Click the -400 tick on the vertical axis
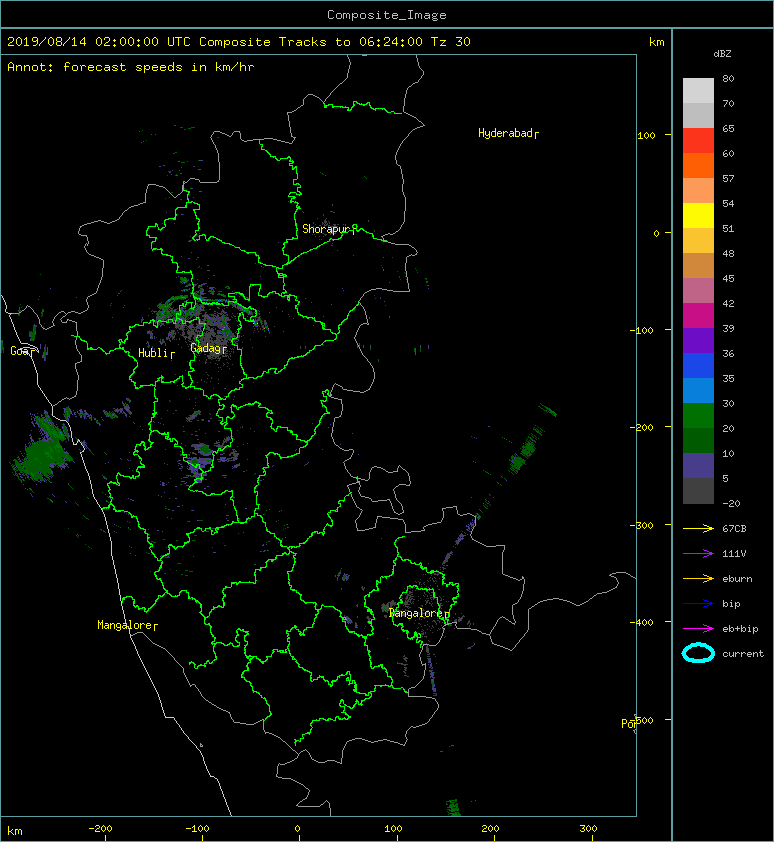 coord(641,622)
